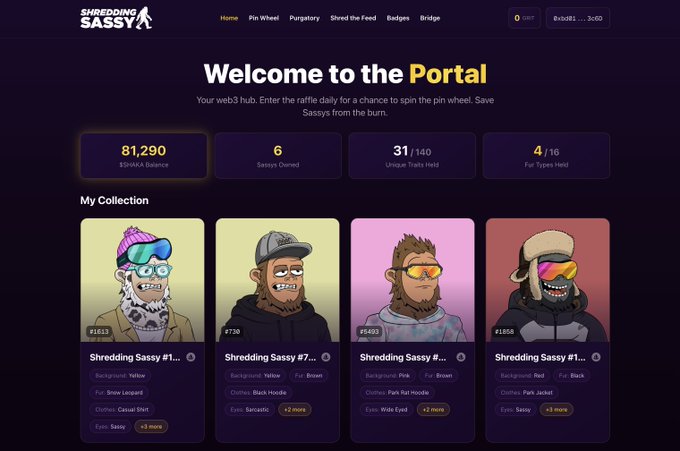This screenshot has width=680, height=451.
Task: Click the Fur Types Held stat card
Action: 546,156
